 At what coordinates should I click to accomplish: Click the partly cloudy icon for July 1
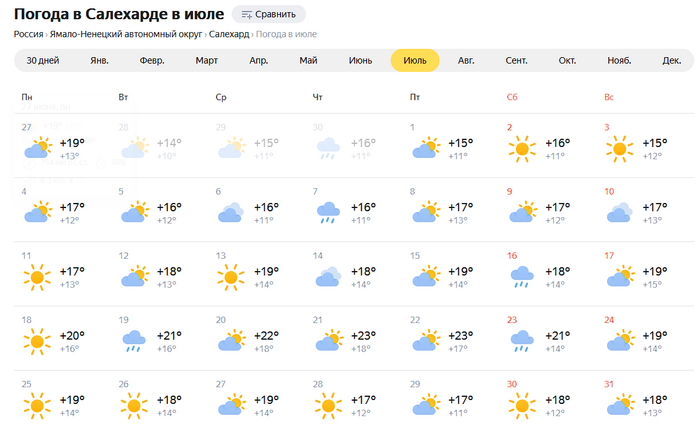pos(424,150)
